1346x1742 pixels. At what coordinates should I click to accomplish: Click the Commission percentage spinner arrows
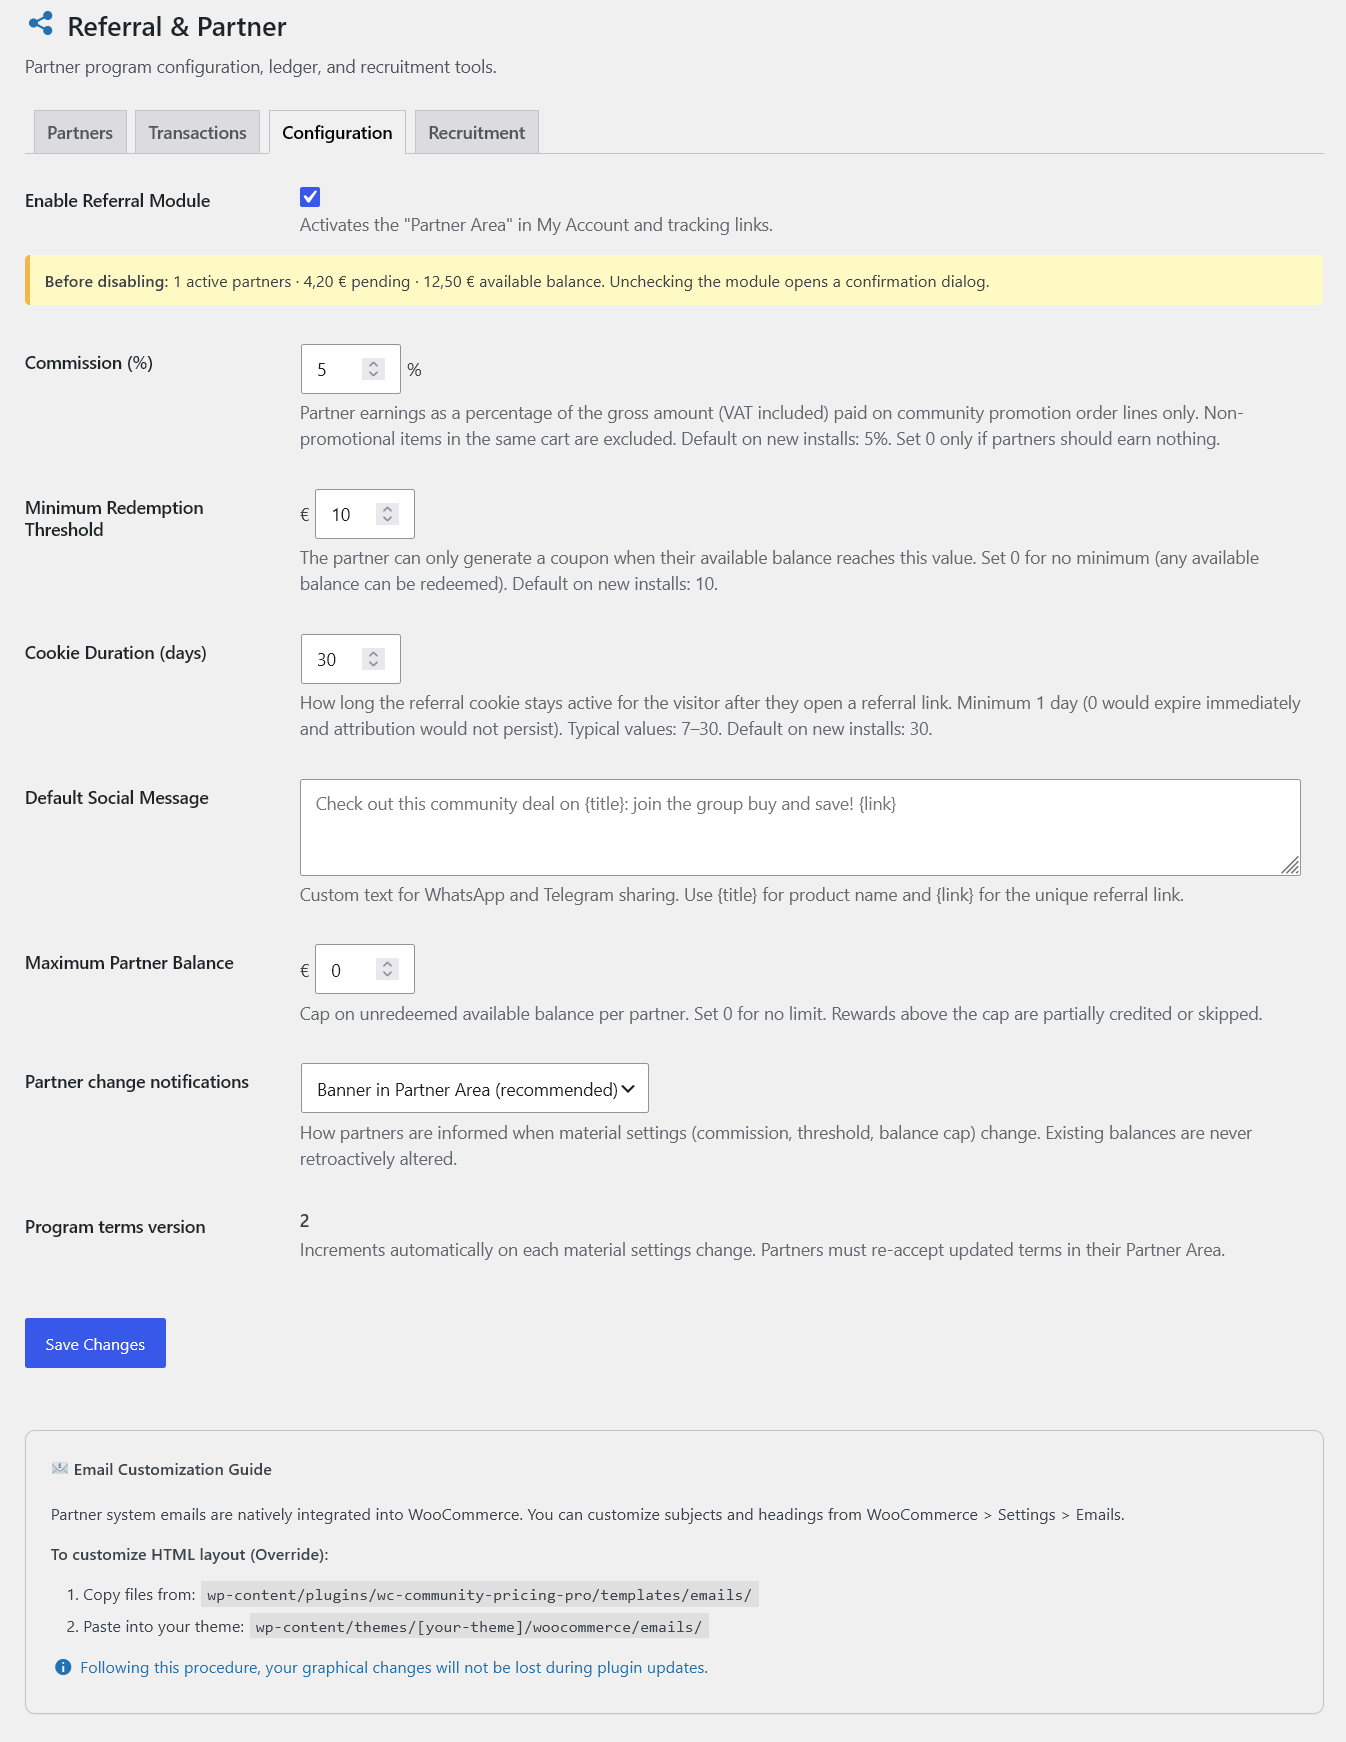[x=373, y=369]
